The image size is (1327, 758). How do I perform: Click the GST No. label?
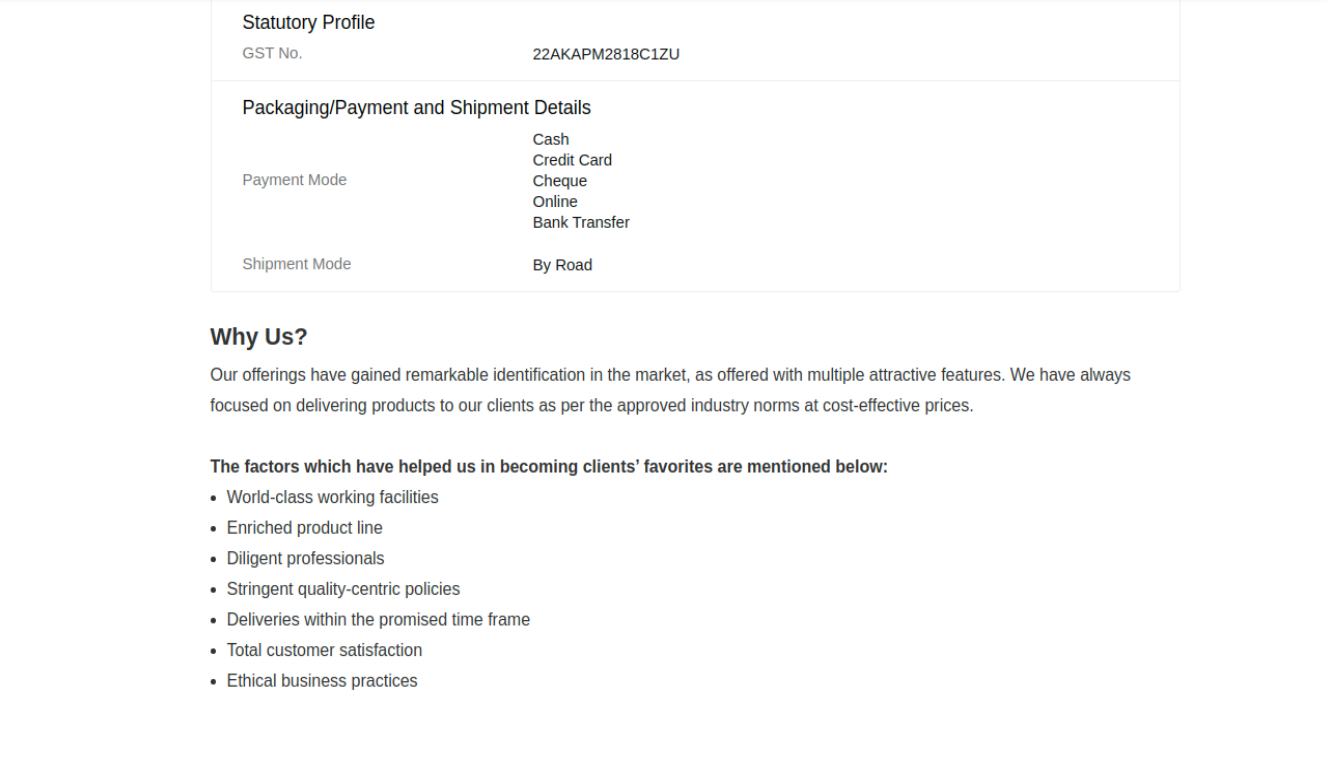click(x=272, y=53)
